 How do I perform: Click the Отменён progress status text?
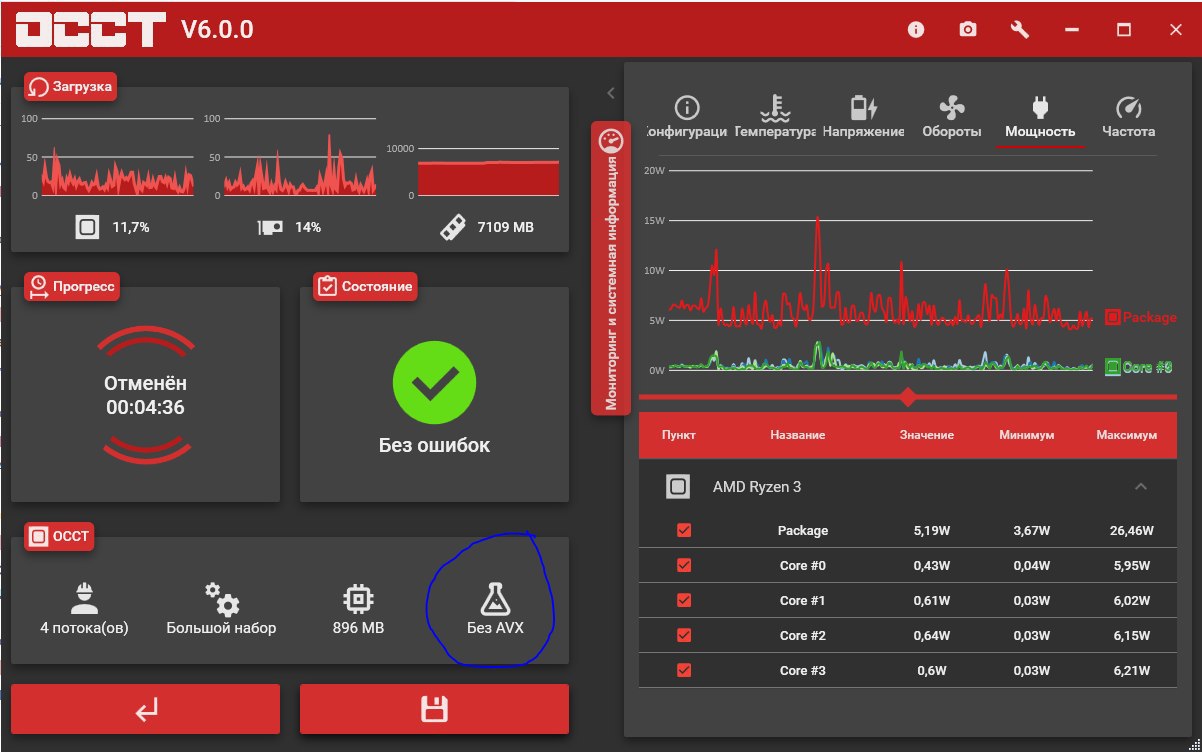(145, 383)
